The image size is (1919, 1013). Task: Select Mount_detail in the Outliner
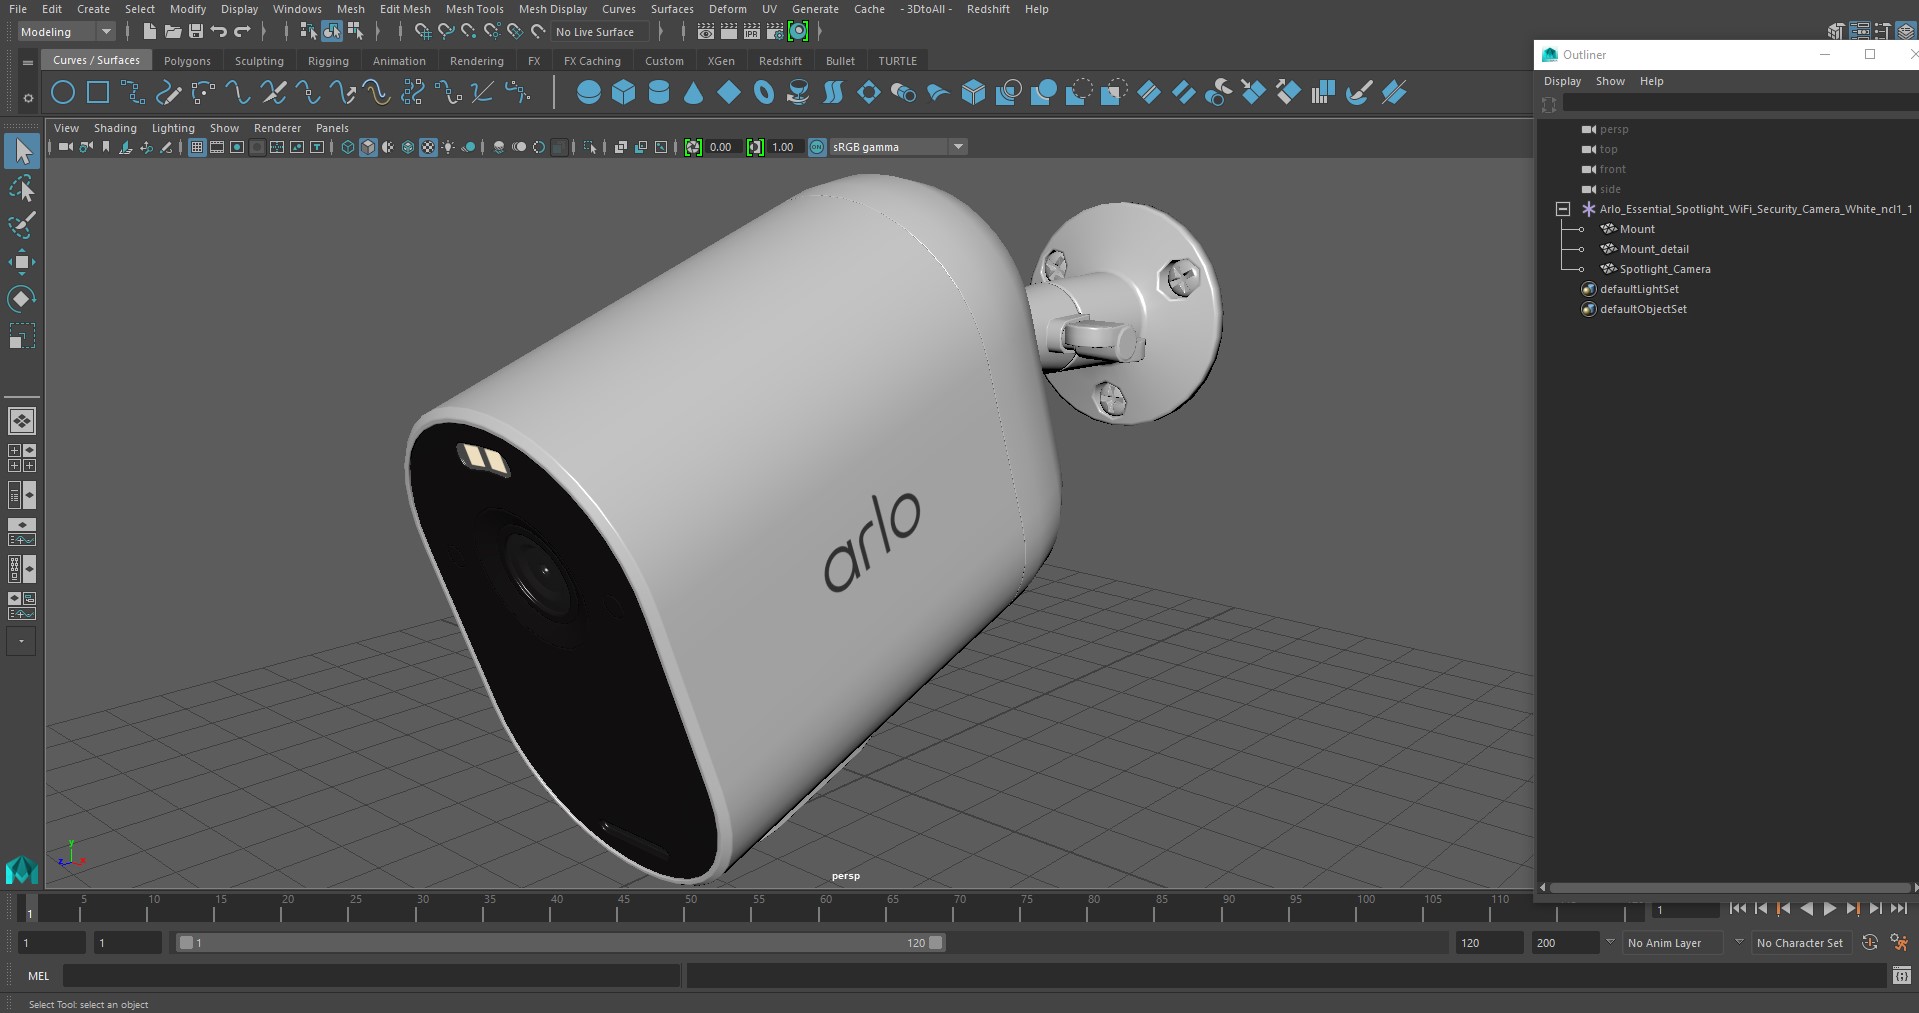coord(1654,249)
